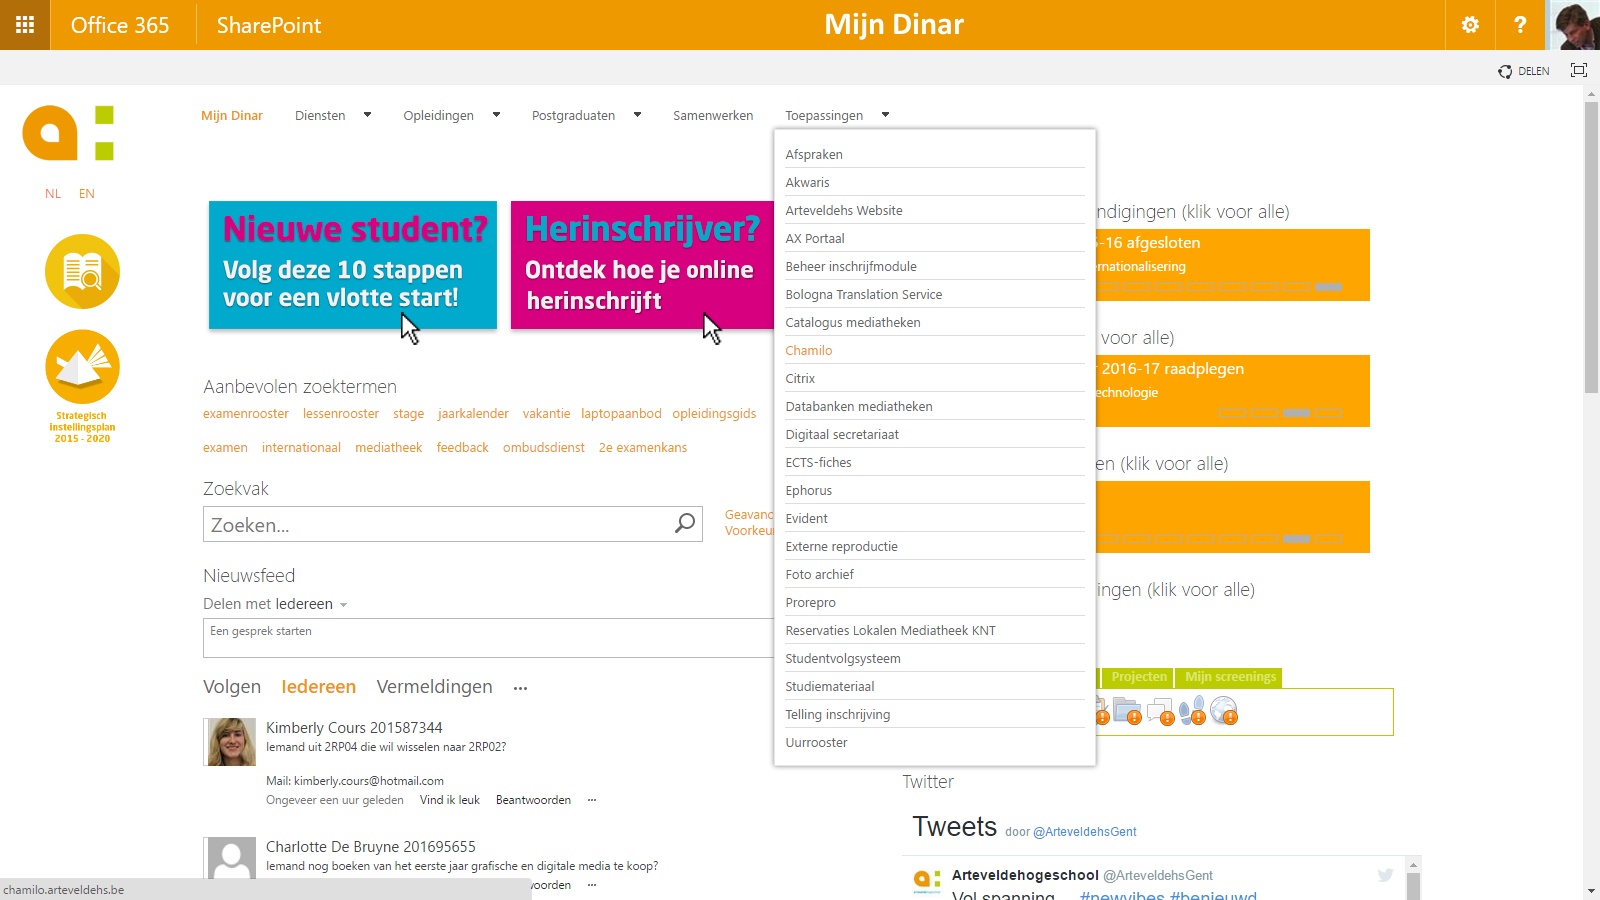Screen dimensions: 1600x900
Task: Open the @ArteveldehsGent Twitter link
Action: 1084,832
